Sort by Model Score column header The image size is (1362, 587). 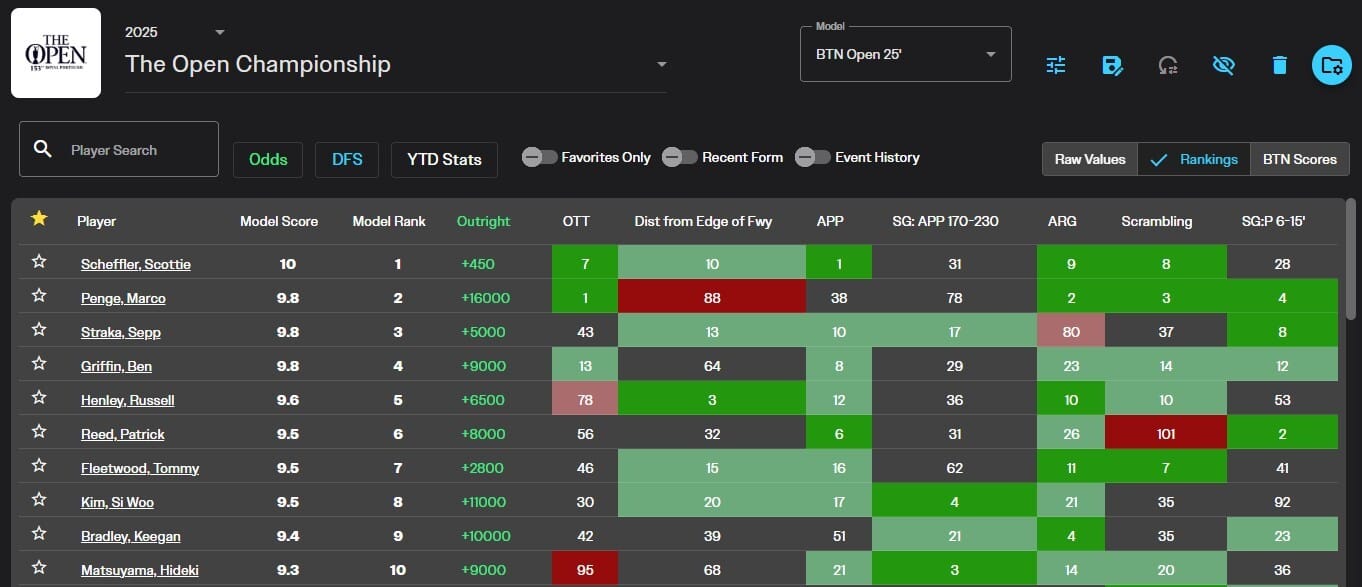[279, 221]
